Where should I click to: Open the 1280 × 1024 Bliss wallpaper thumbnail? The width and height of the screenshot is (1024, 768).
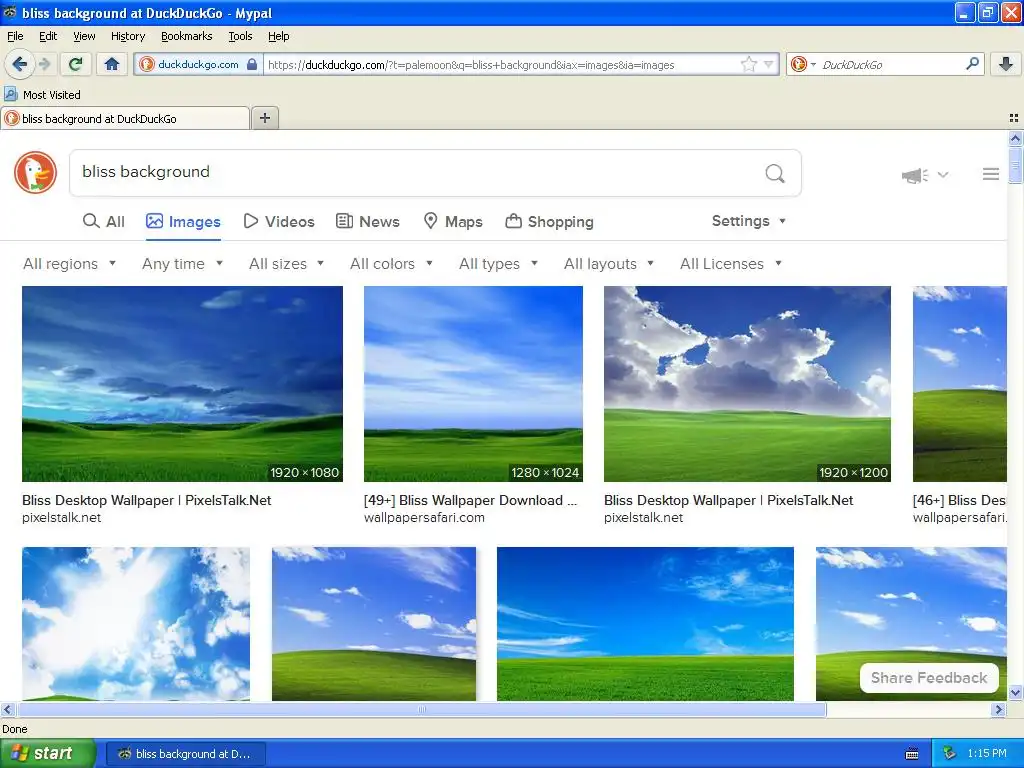(473, 383)
